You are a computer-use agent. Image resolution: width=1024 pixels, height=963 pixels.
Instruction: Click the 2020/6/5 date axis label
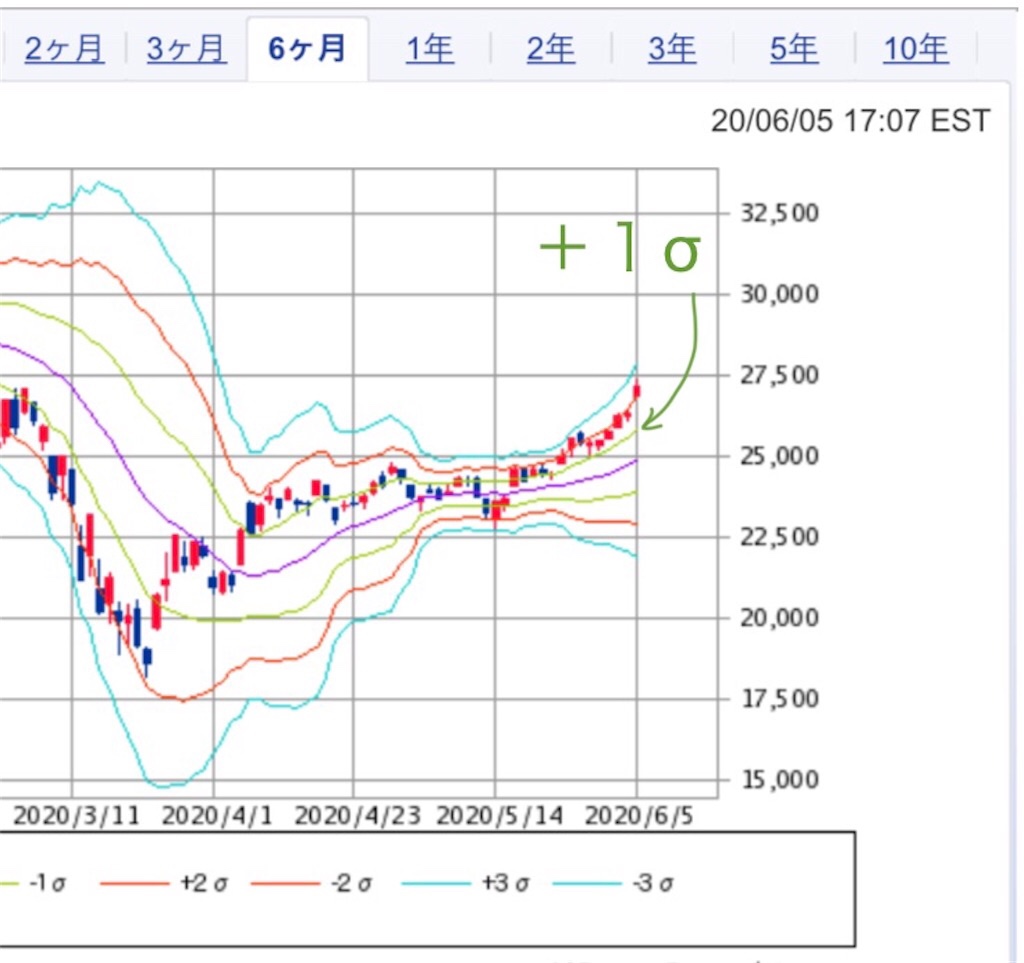tap(639, 815)
